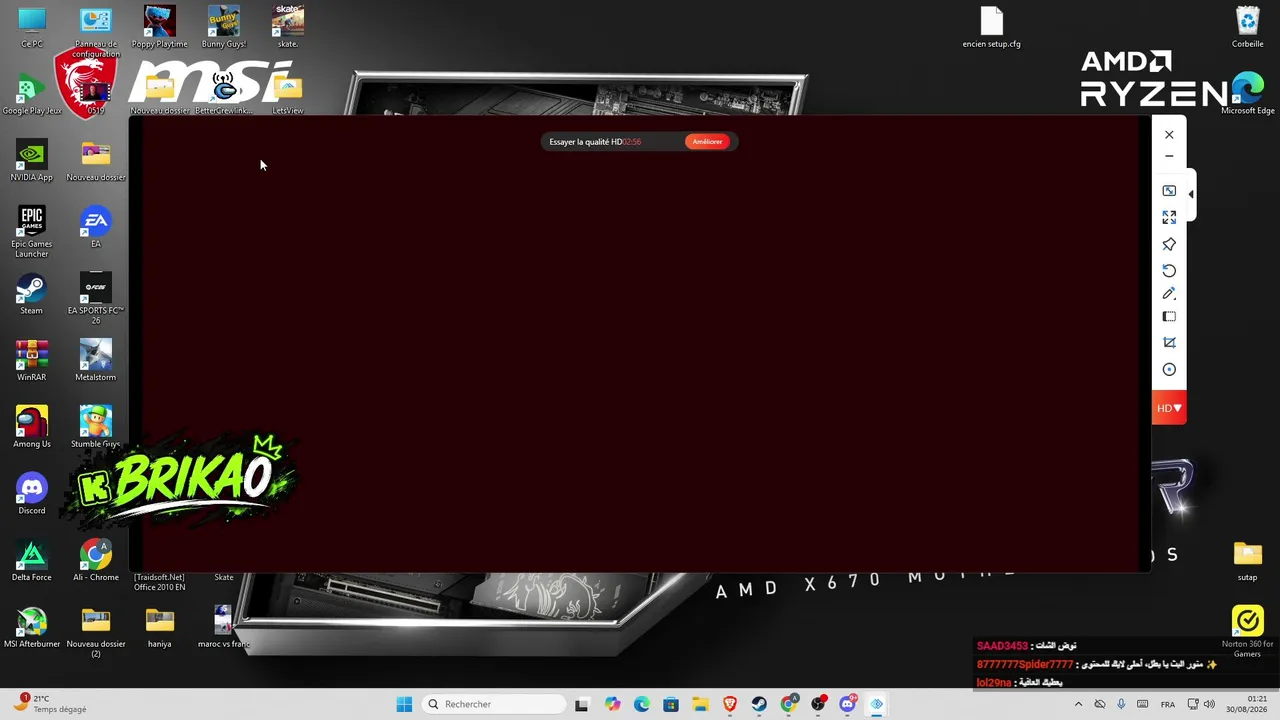Open Steam from the taskbar
The image size is (1280, 720).
coord(759,704)
